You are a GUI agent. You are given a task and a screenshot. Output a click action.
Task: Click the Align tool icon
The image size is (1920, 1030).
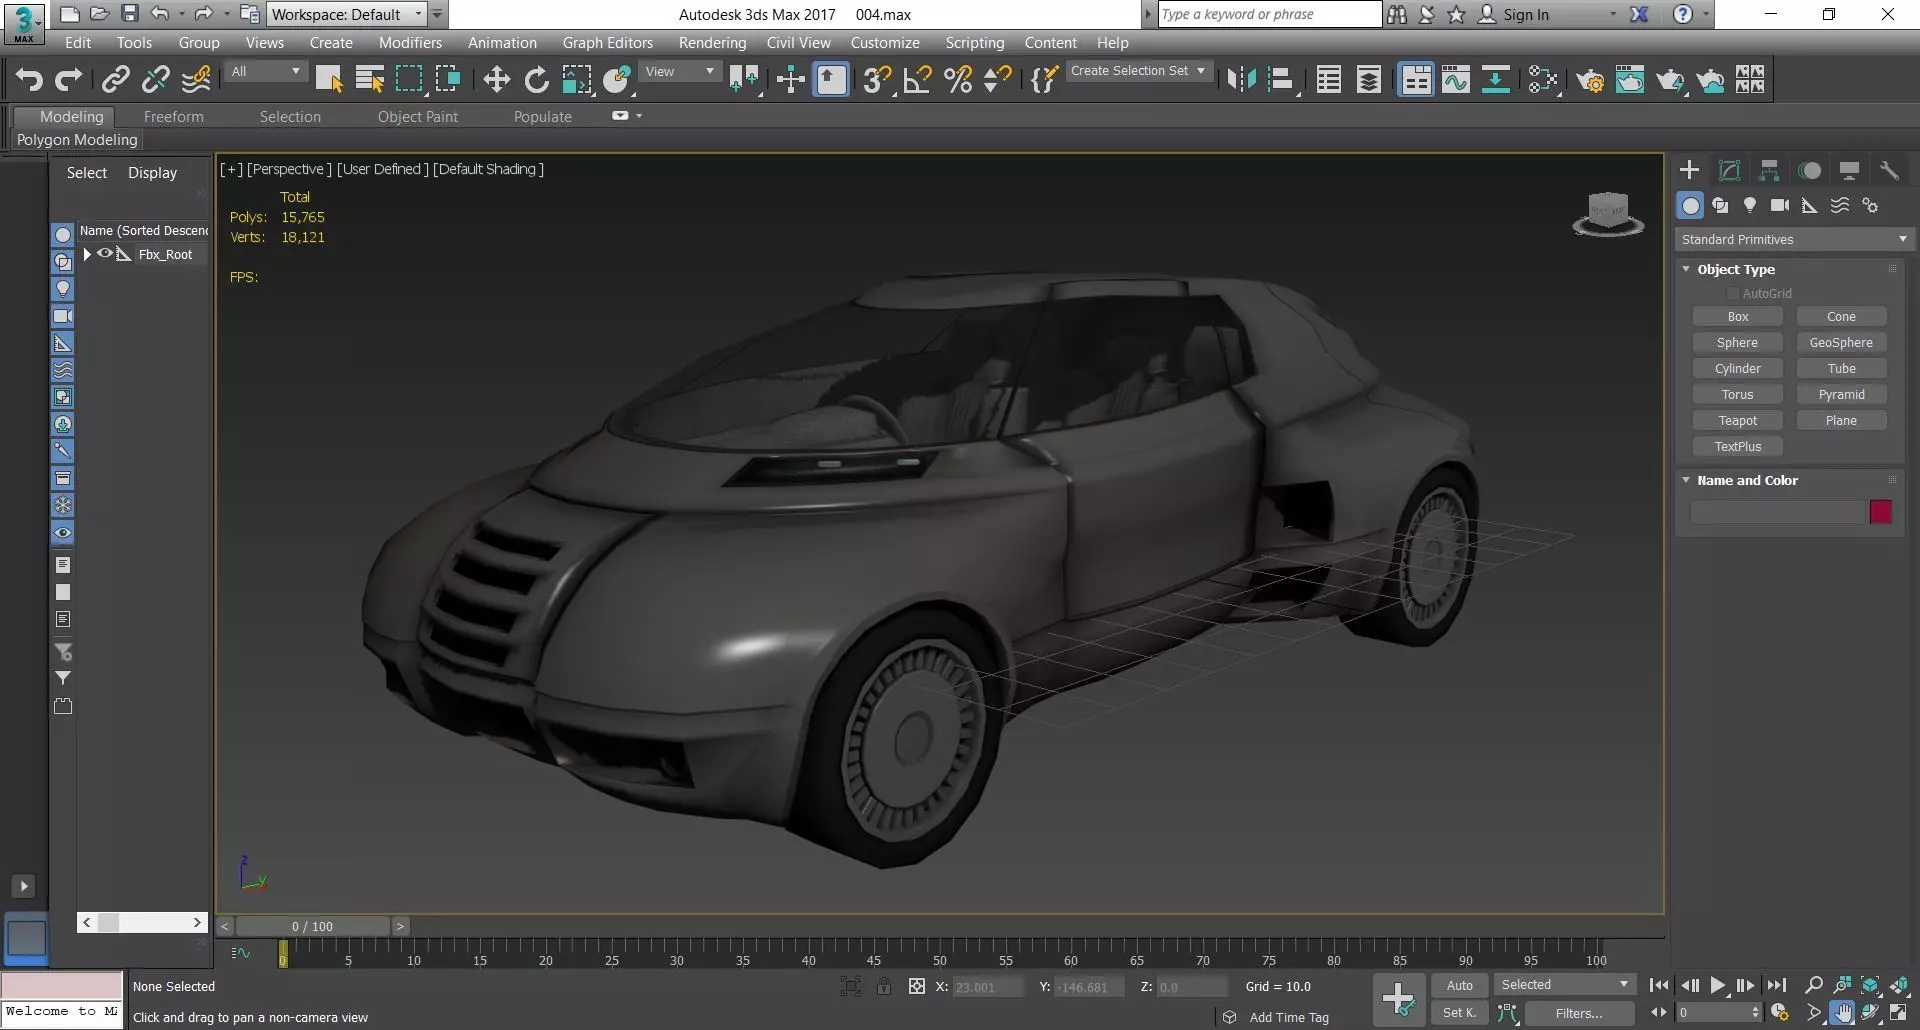[1281, 80]
